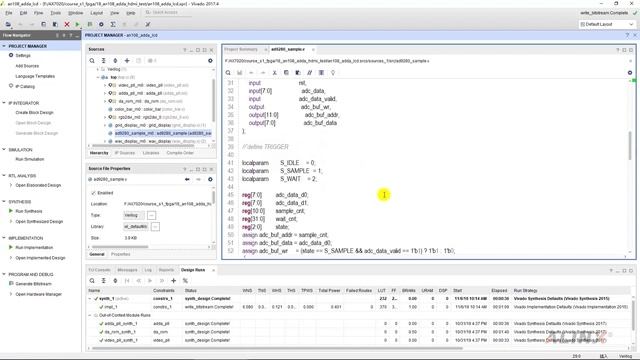This screenshot has height=360, width=640.
Task: Collapse PROGRAM AND DEBUG section
Action: 4,274
